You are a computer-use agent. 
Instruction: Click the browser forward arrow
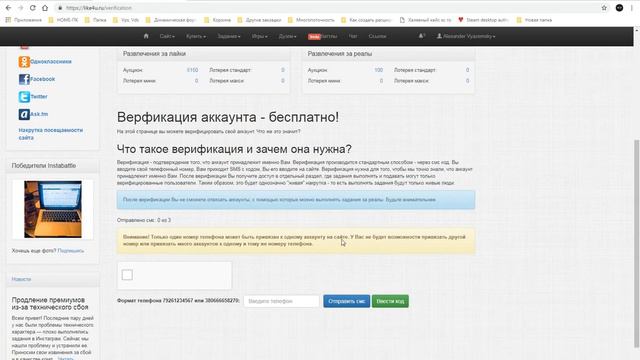tap(20, 8)
